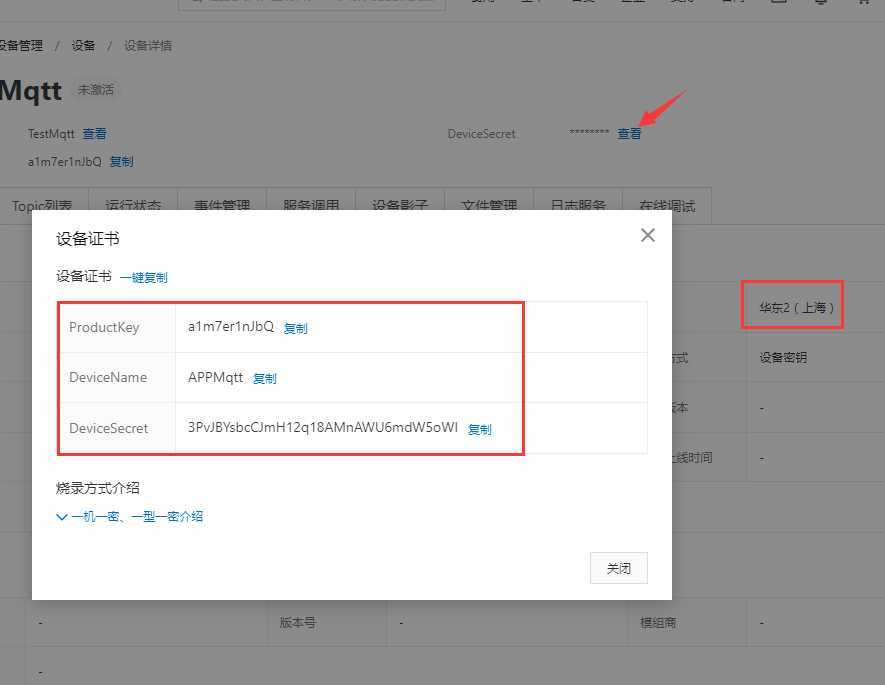Copy the ProductKey value in dialog
885x685 pixels.
[295, 328]
